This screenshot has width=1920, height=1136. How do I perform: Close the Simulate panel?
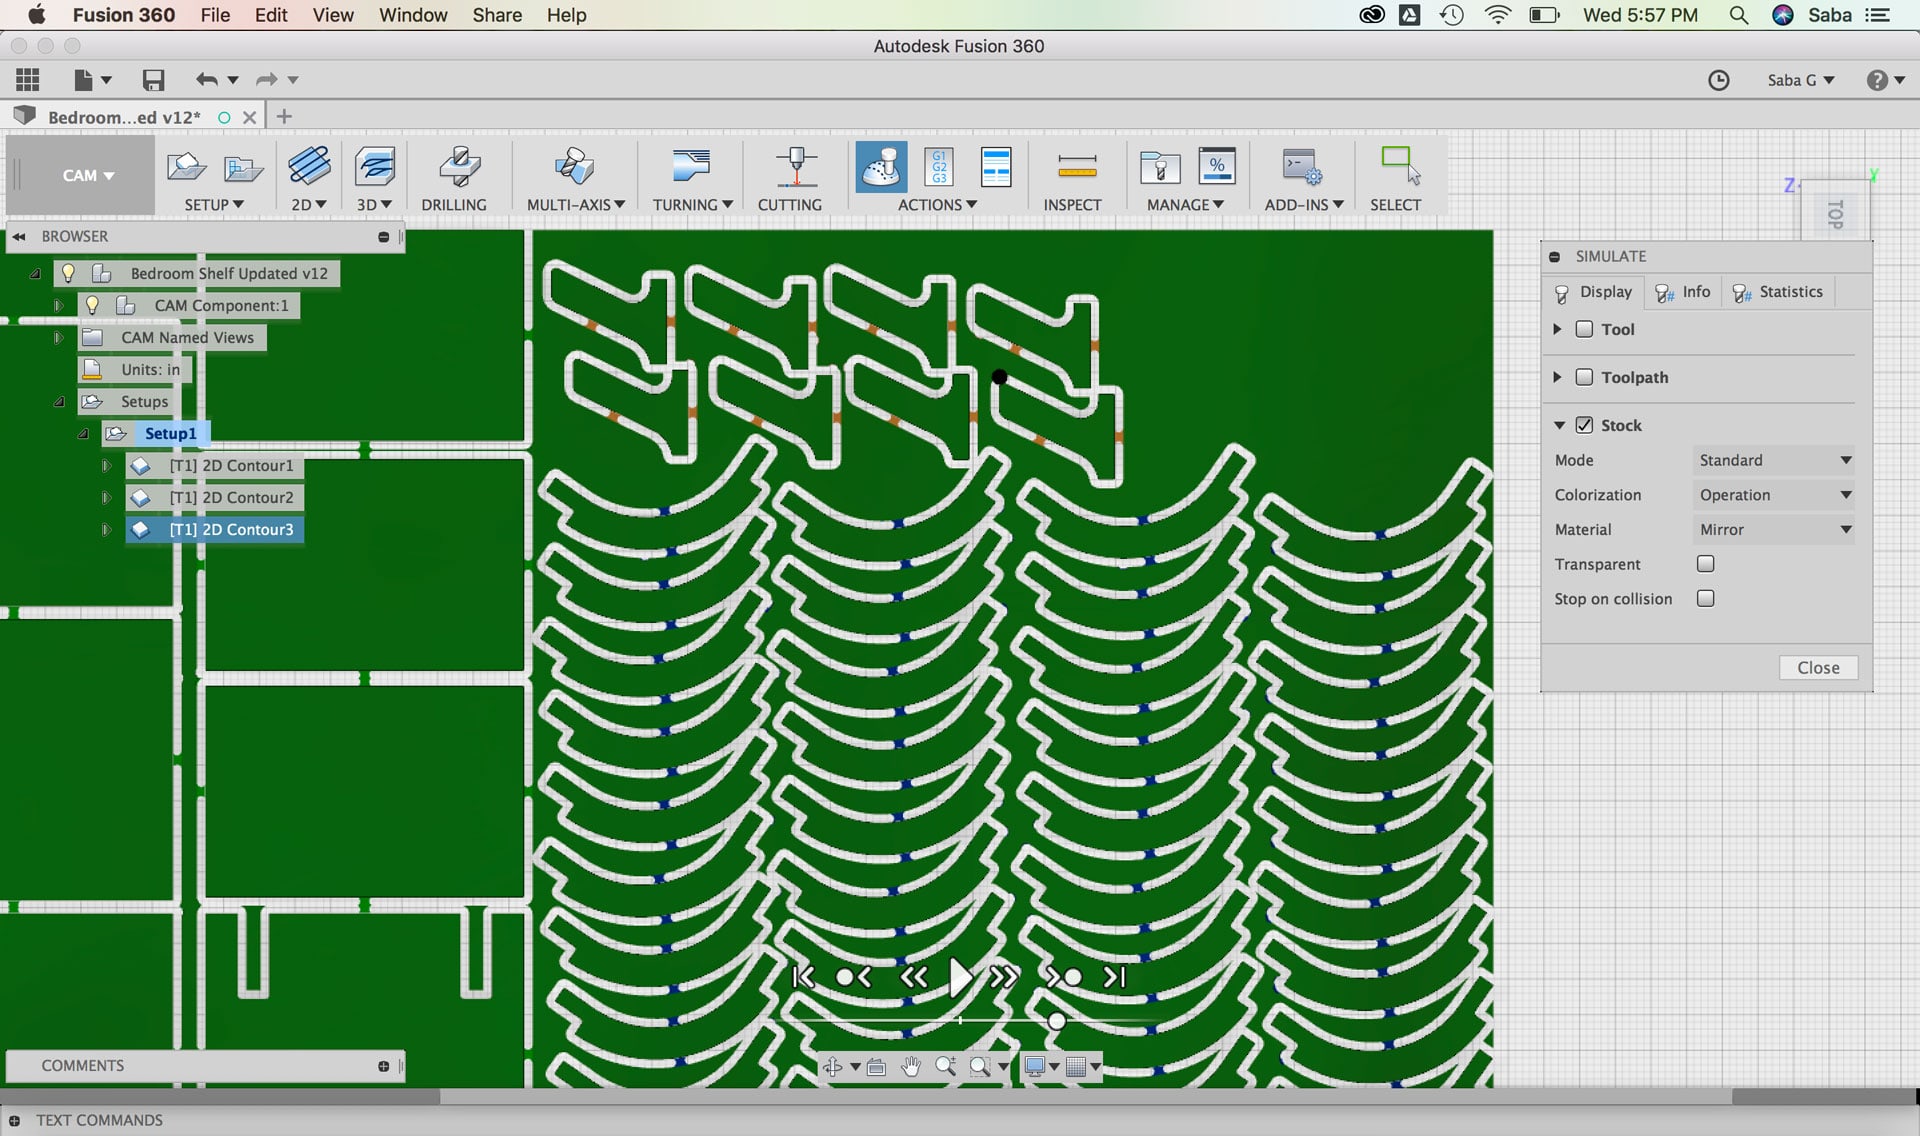1817,668
